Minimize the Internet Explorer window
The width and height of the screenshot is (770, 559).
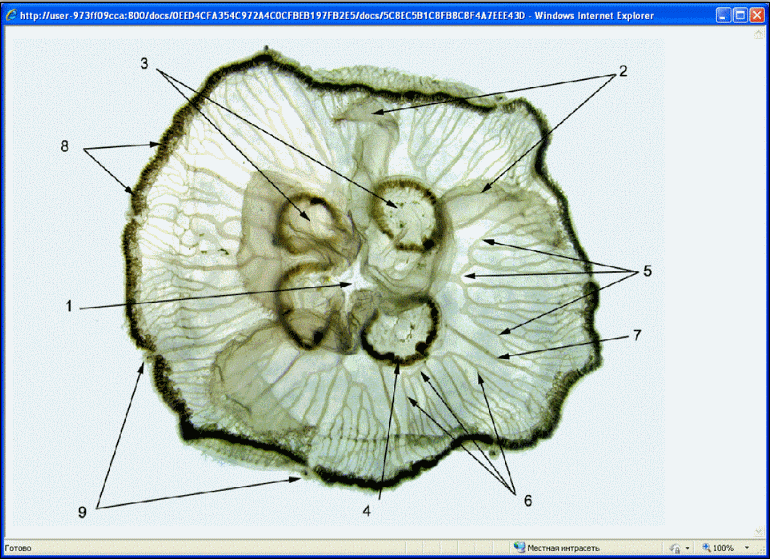pyautogui.click(x=722, y=15)
